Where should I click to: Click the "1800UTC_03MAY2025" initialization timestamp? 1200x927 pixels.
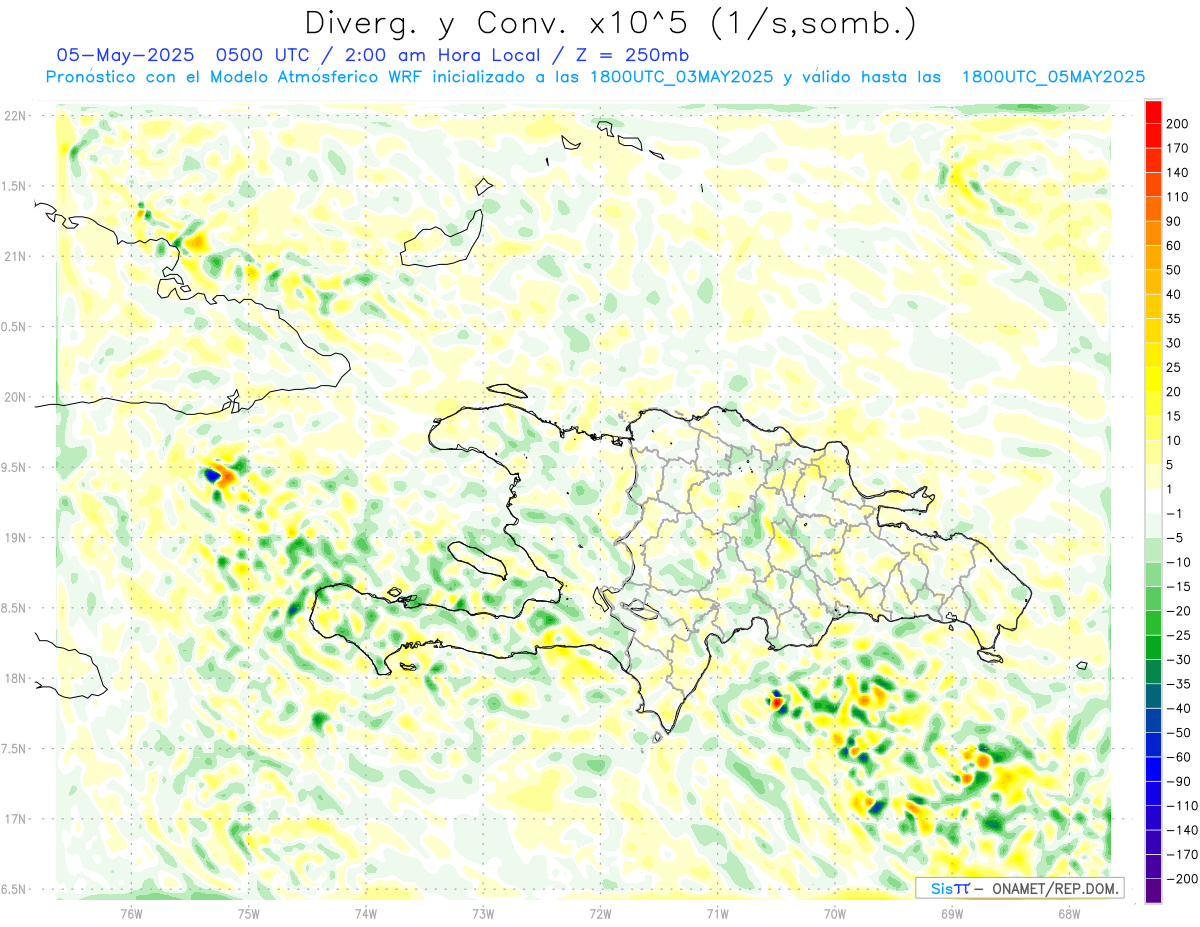[681, 77]
